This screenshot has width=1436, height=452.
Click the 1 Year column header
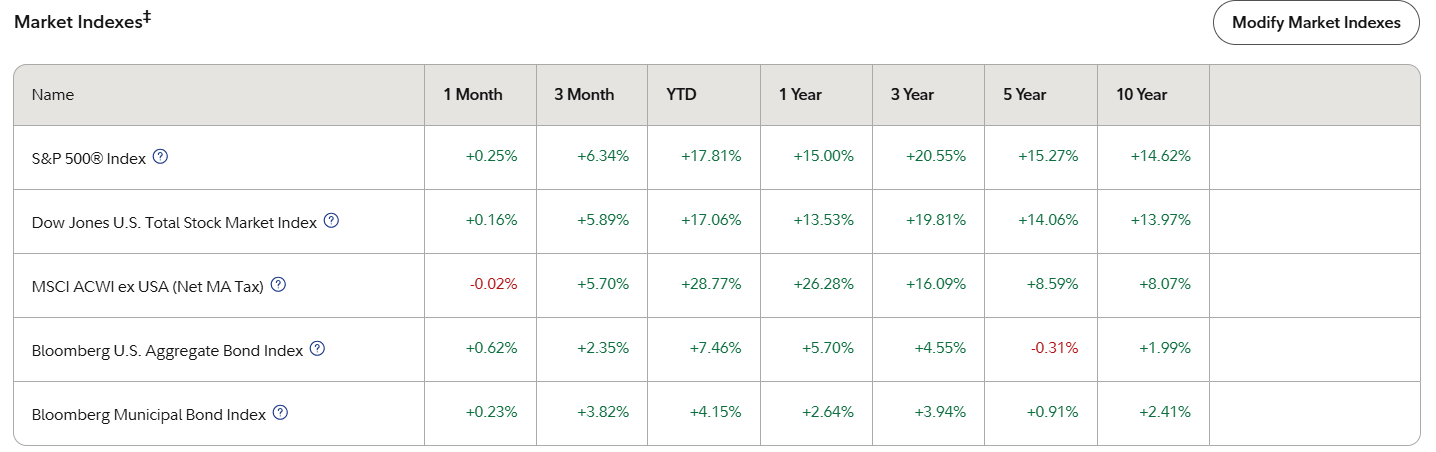(800, 95)
